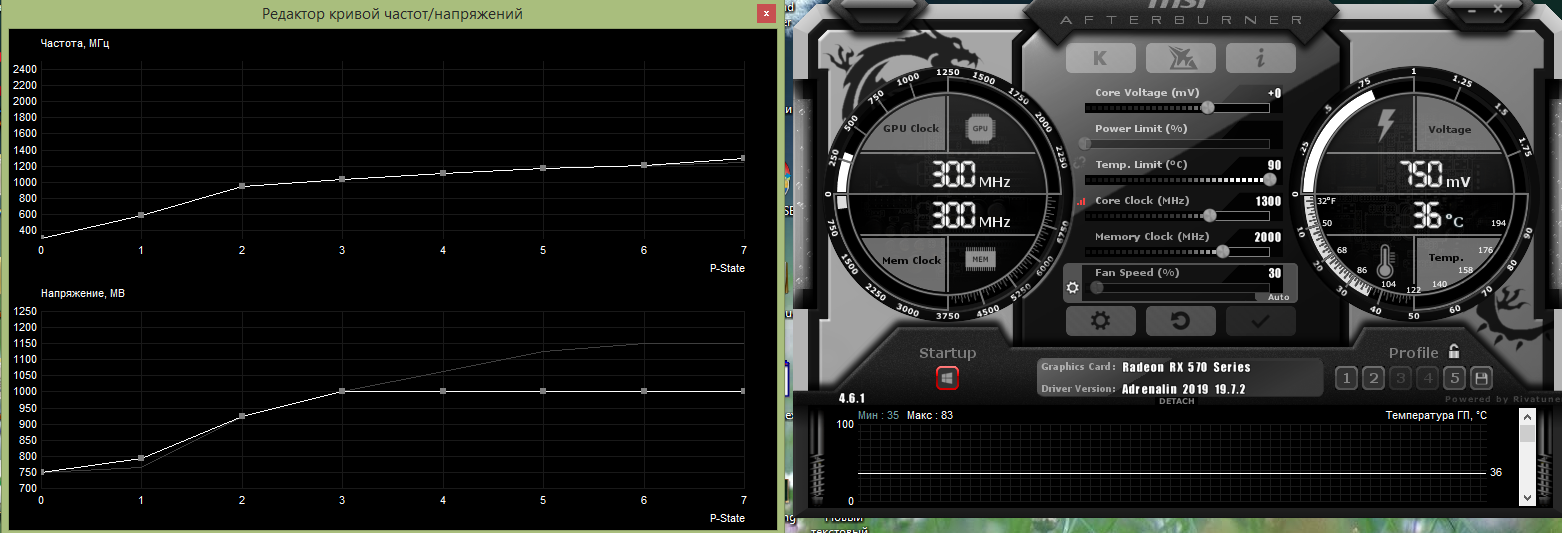
Task: Click the MEM chip icon
Action: click(980, 260)
